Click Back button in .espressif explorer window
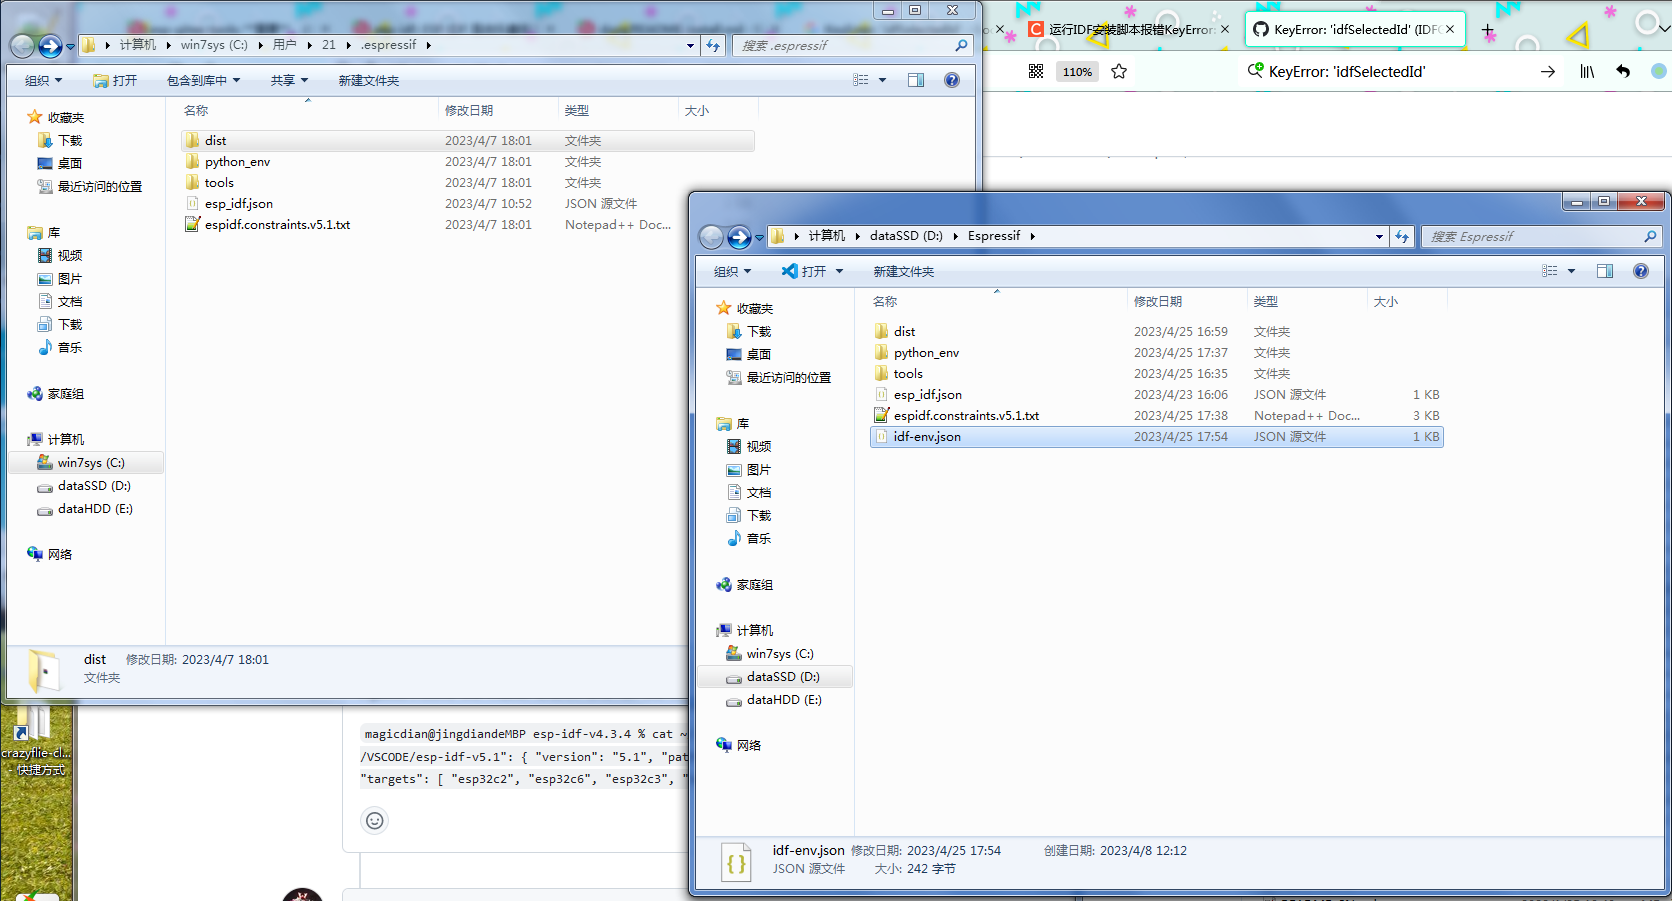Viewport: 1672px width, 901px height. (x=22, y=46)
